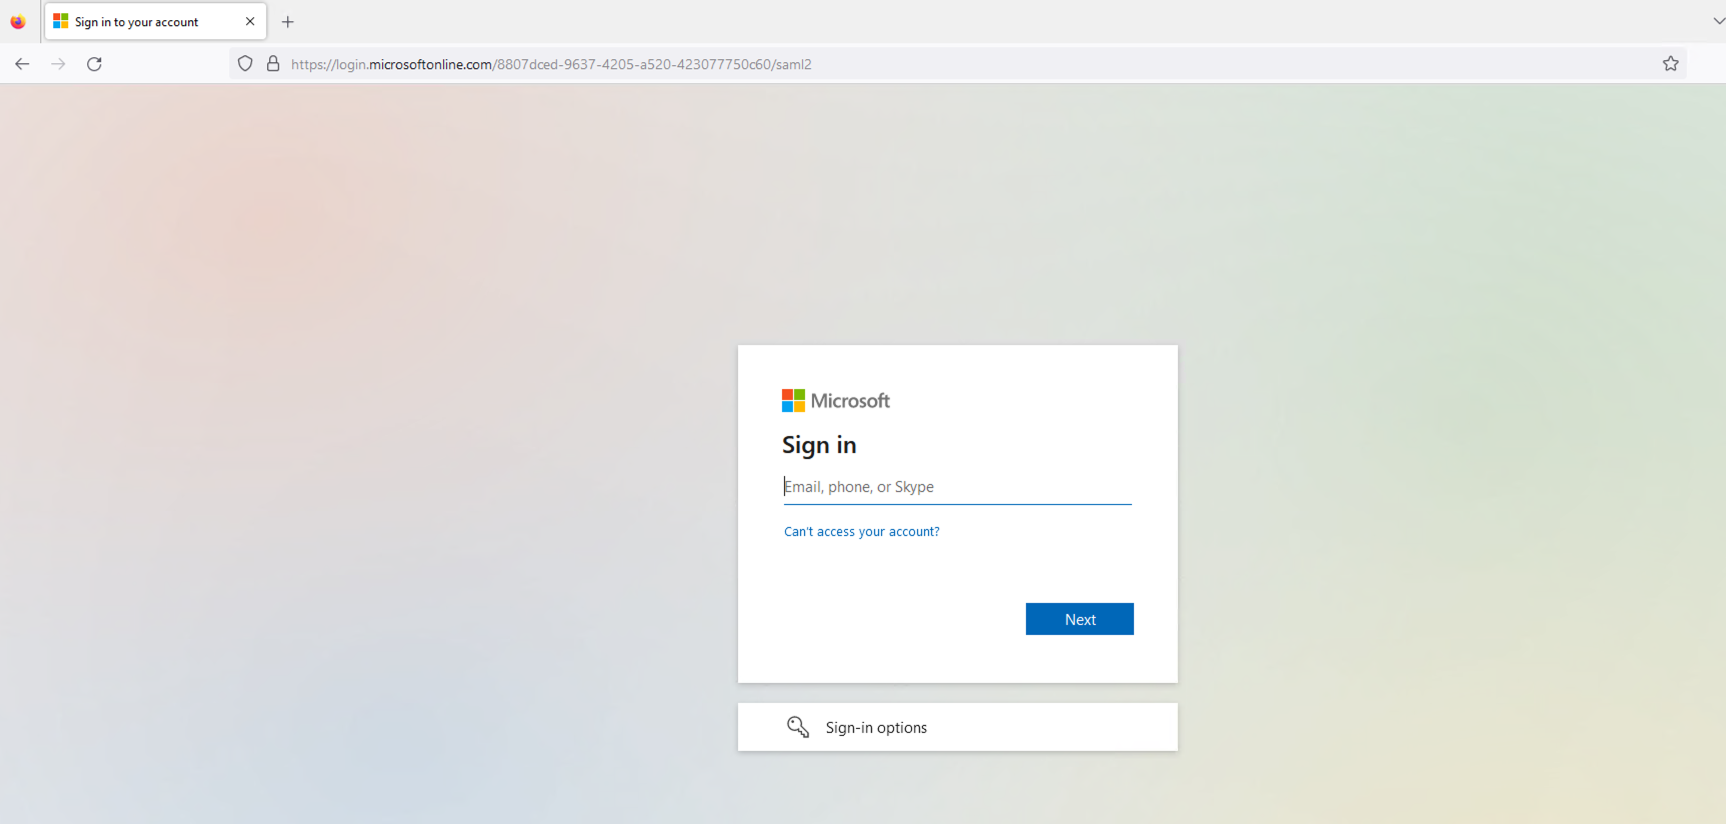
Task: Click the Next button
Action: [1079, 619]
